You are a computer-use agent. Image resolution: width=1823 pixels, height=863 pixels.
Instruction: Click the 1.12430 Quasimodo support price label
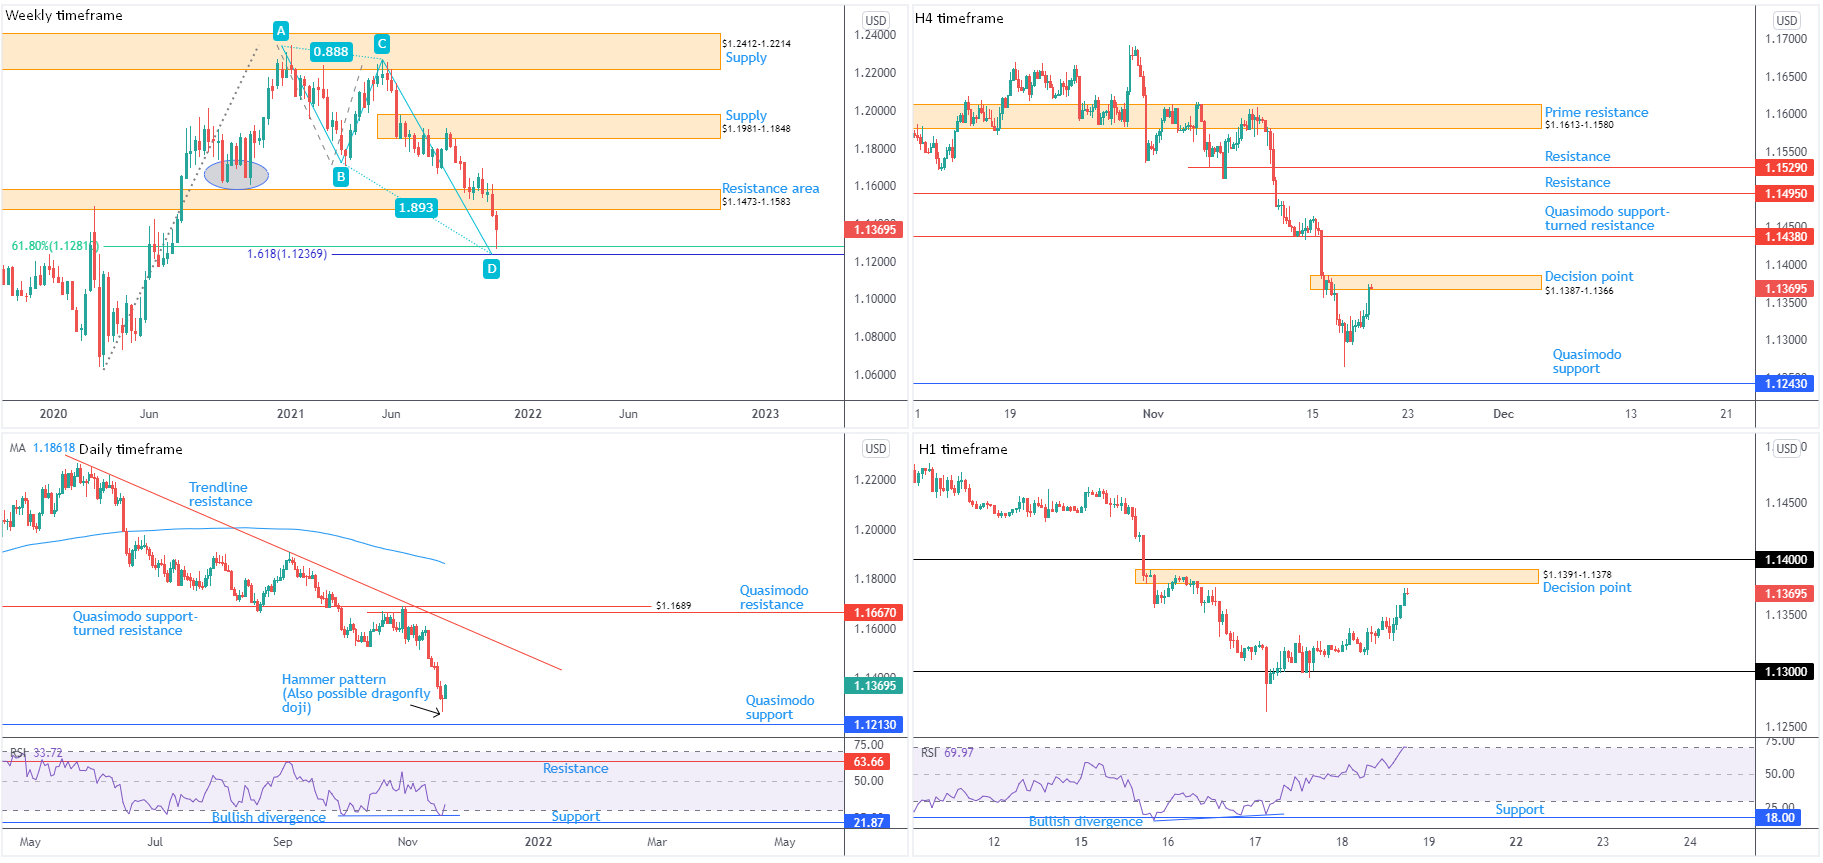point(1786,384)
